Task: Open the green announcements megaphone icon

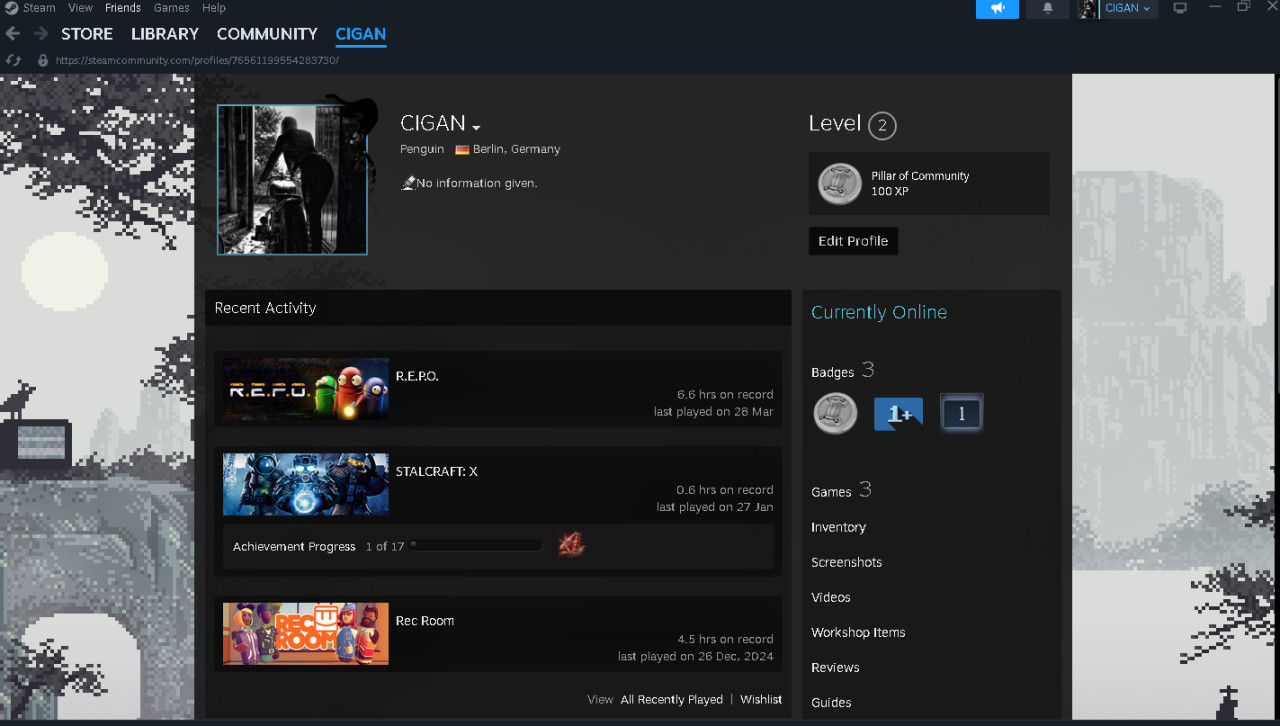Action: click(x=997, y=9)
